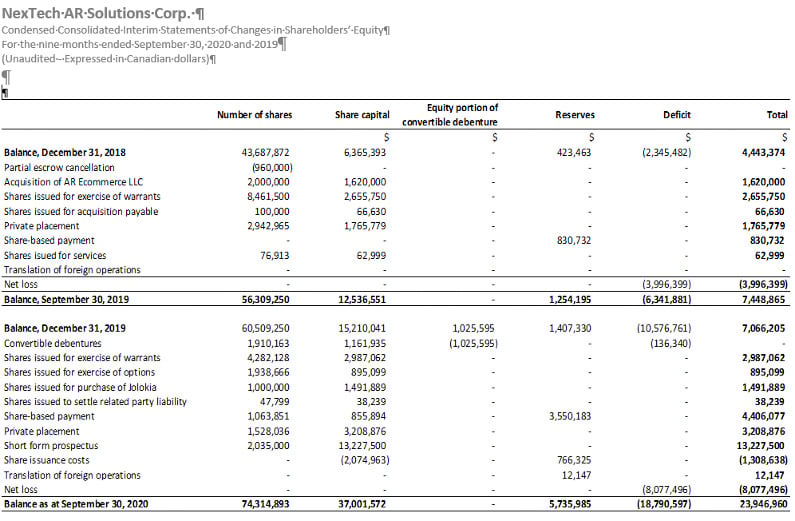Click the (10,576,761) deficit cell
The width and height of the screenshot is (795, 521).
(664, 328)
